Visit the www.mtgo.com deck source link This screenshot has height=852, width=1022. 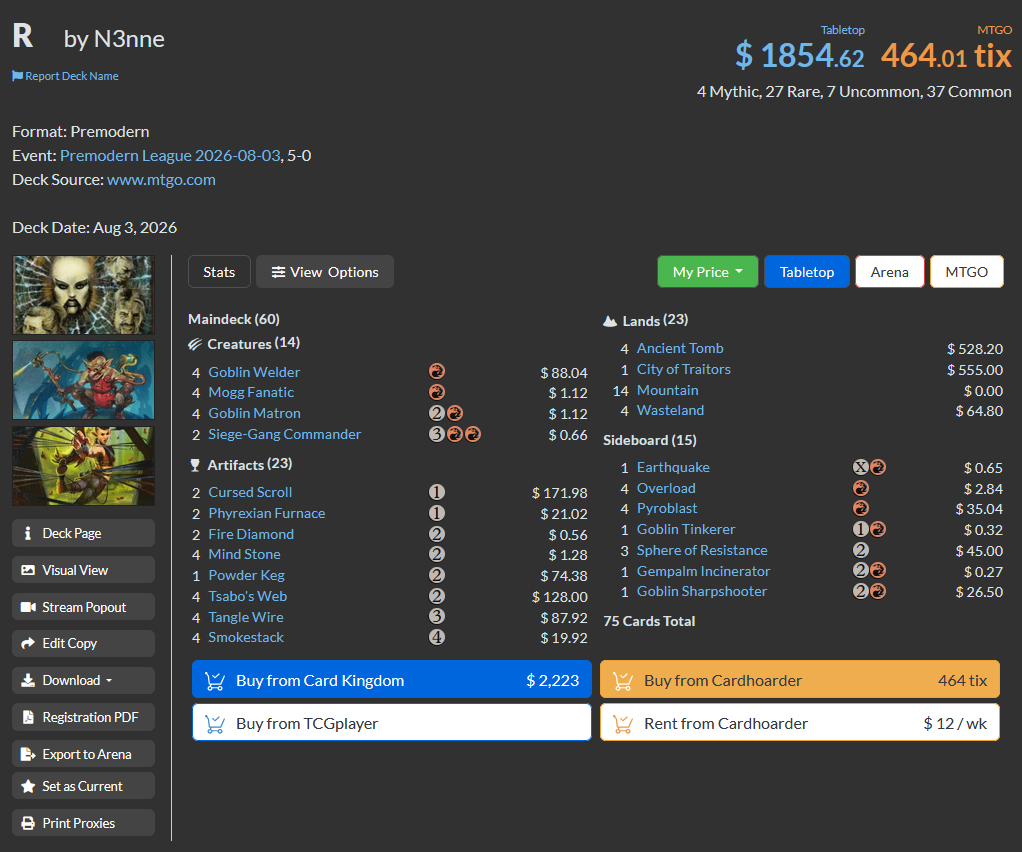click(161, 180)
